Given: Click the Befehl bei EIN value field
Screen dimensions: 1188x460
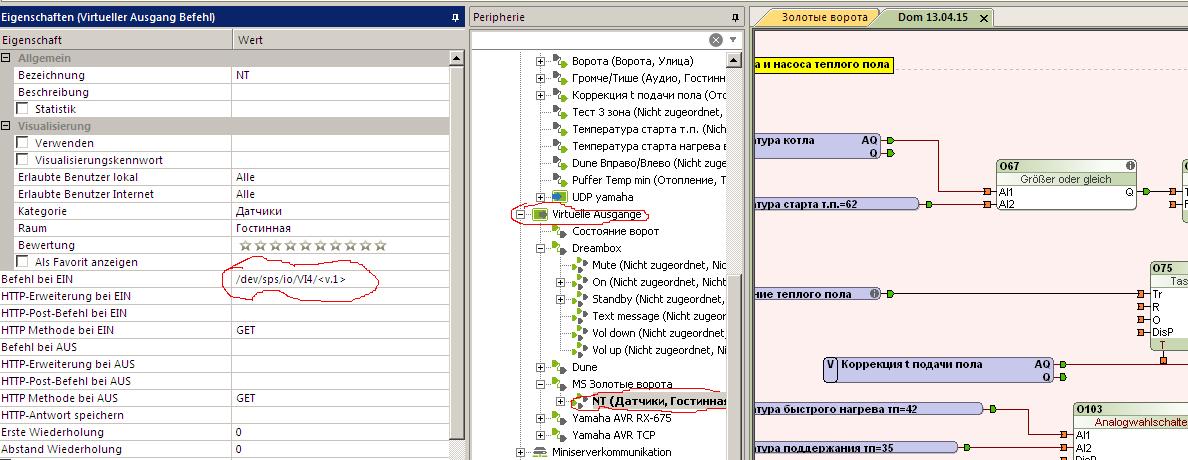Looking at the screenshot, I should (x=340, y=279).
